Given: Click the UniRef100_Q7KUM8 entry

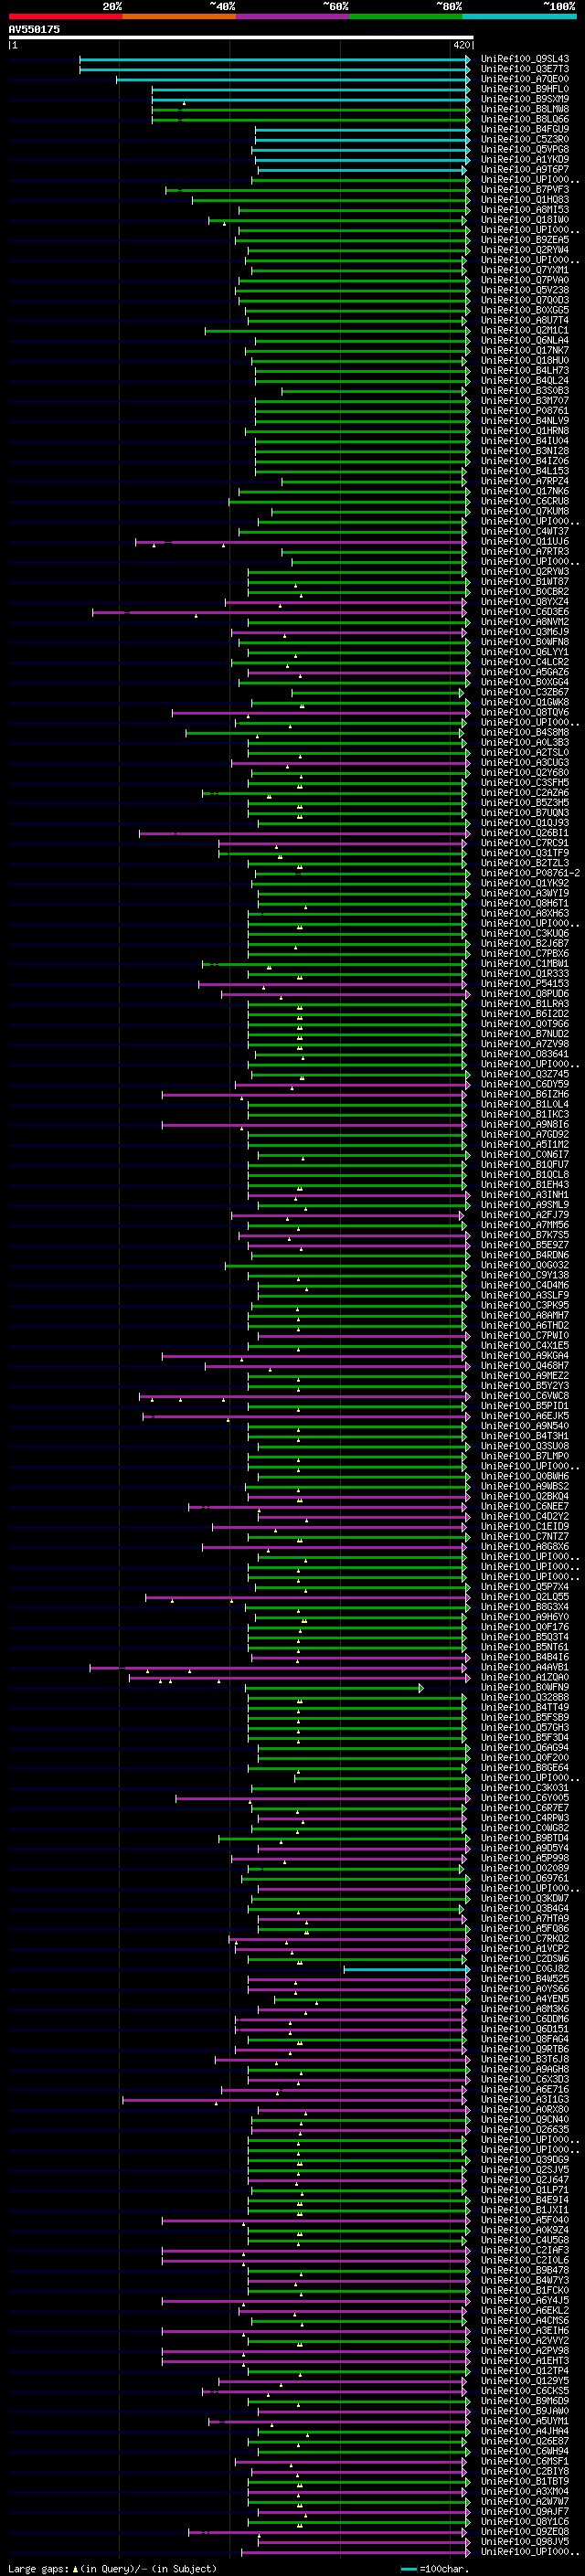Looking at the screenshot, I should (x=525, y=511).
